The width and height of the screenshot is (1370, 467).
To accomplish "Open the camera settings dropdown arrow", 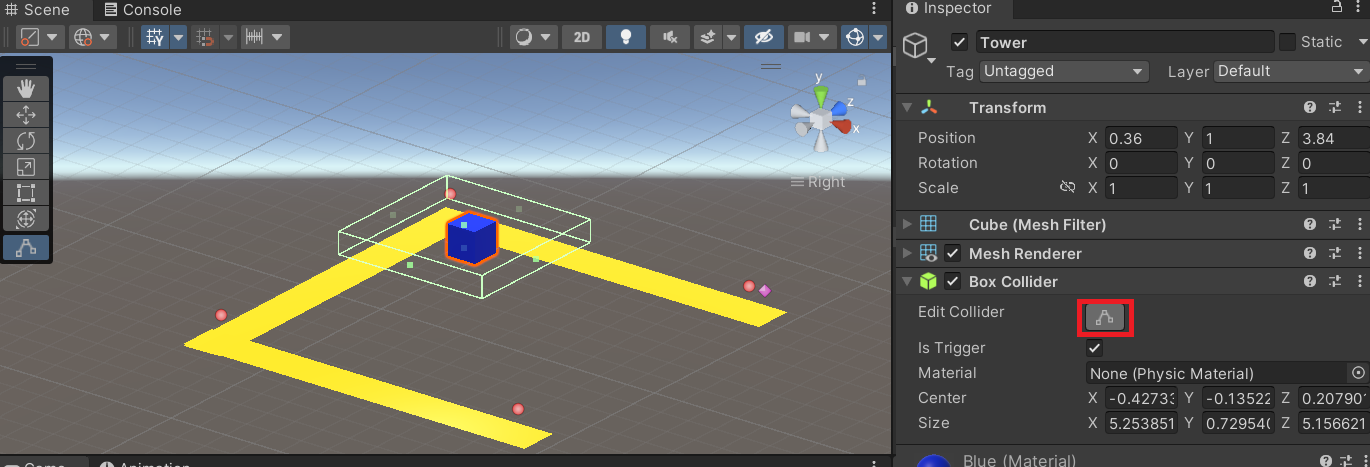I will tap(826, 37).
